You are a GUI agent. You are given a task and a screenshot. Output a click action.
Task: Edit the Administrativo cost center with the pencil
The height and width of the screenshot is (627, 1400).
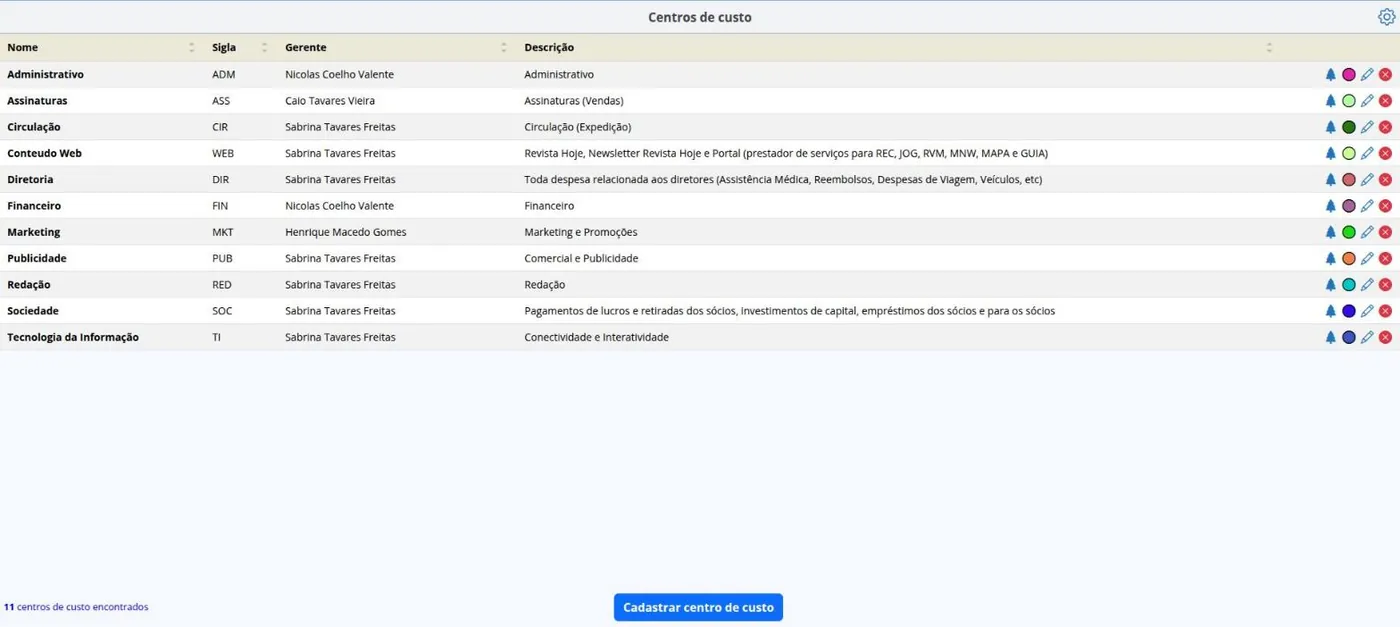click(x=1367, y=75)
